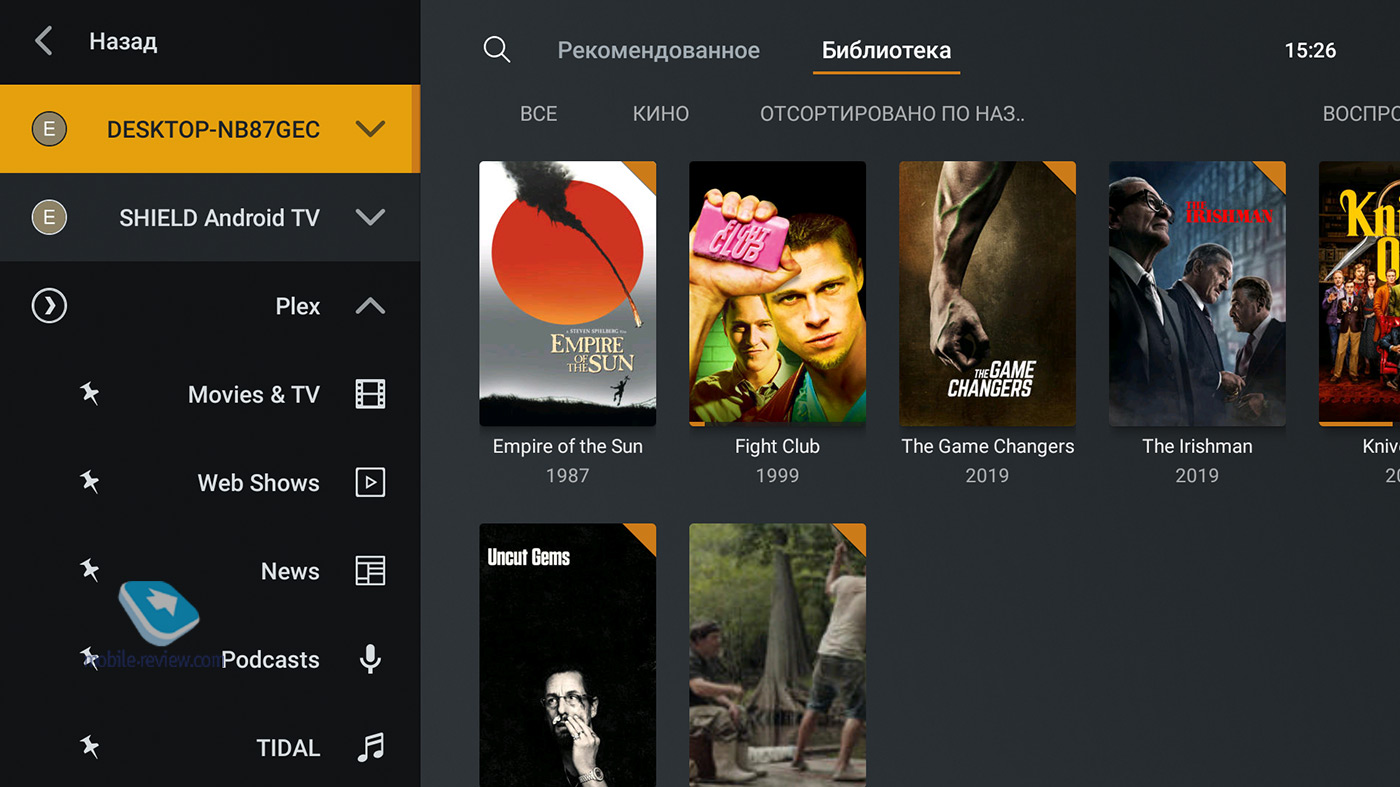Open the КИНО type filter
Viewport: 1400px width, 787px height.
[x=660, y=114]
